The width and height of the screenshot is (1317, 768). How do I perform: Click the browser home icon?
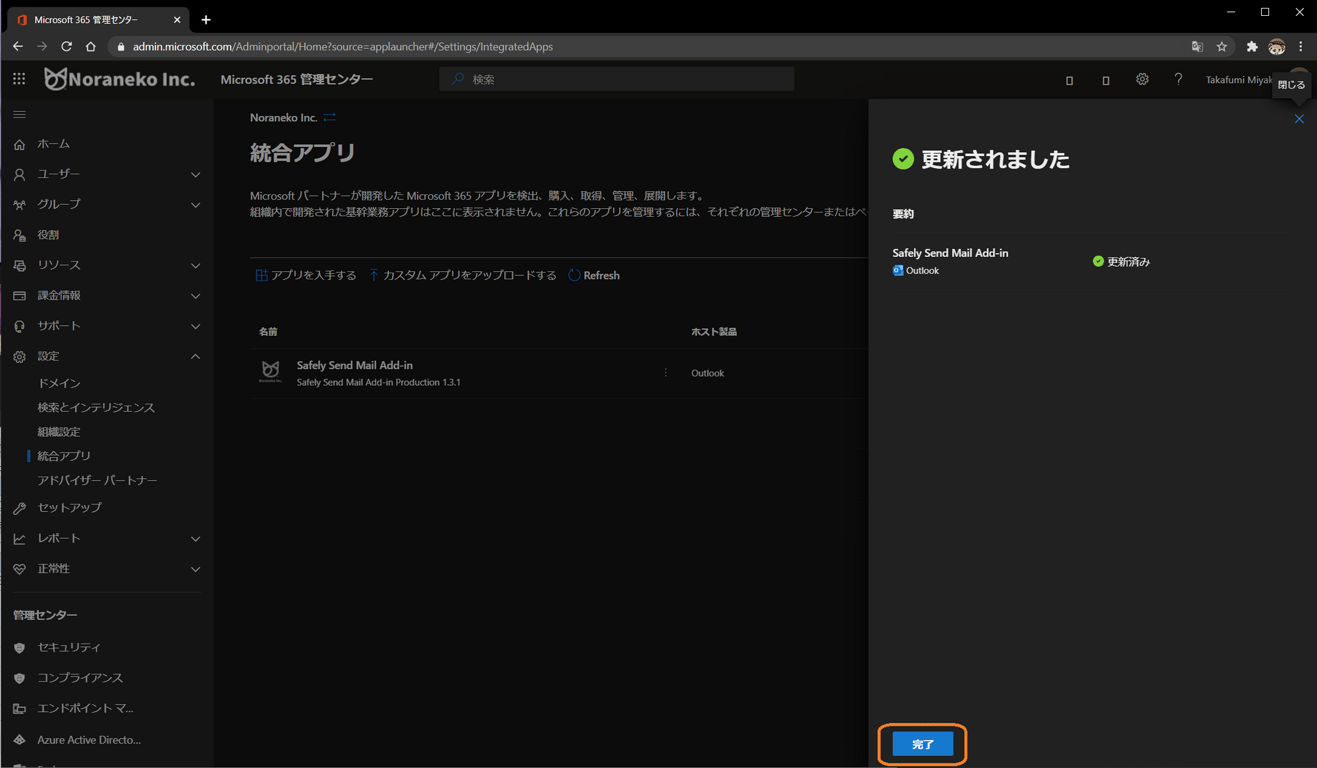click(91, 47)
